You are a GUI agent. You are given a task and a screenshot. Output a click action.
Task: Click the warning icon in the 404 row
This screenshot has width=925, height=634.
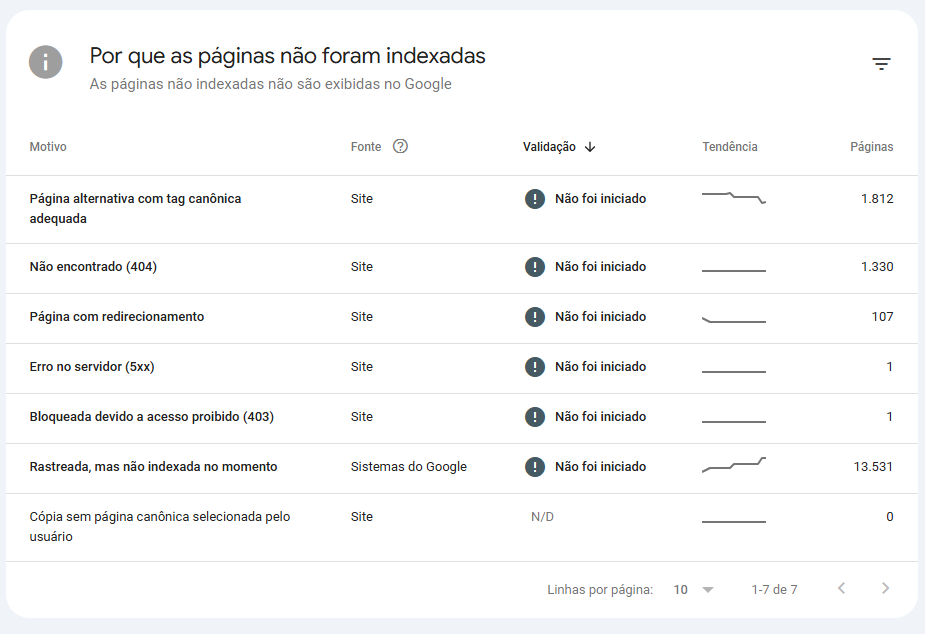click(535, 267)
